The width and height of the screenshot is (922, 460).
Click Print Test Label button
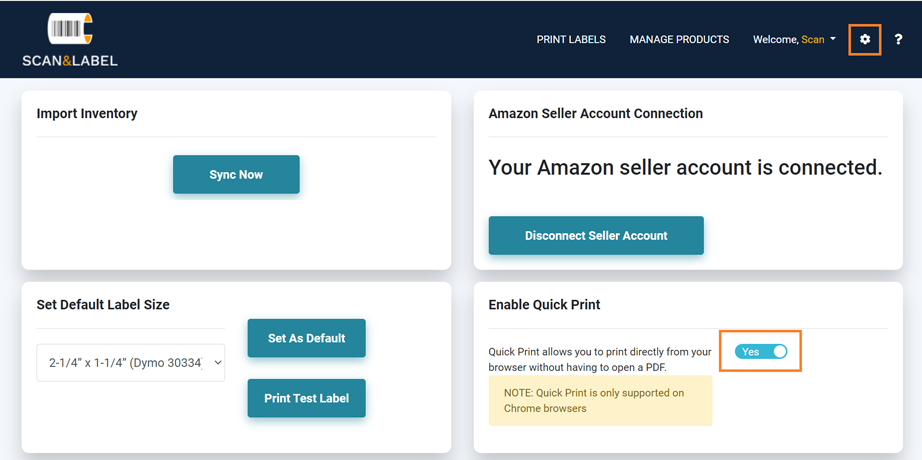(x=306, y=398)
